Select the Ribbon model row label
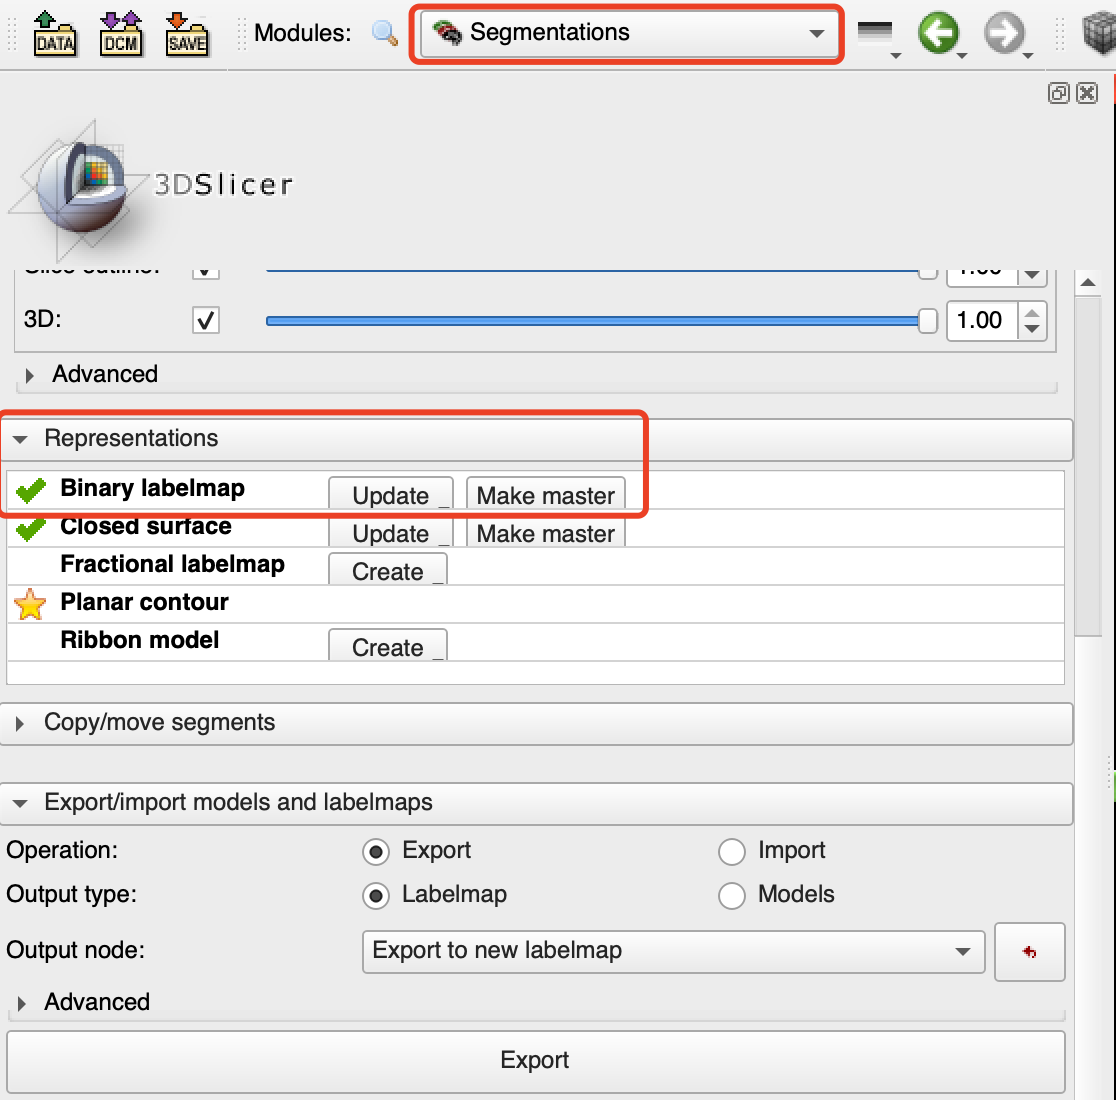 coord(140,640)
